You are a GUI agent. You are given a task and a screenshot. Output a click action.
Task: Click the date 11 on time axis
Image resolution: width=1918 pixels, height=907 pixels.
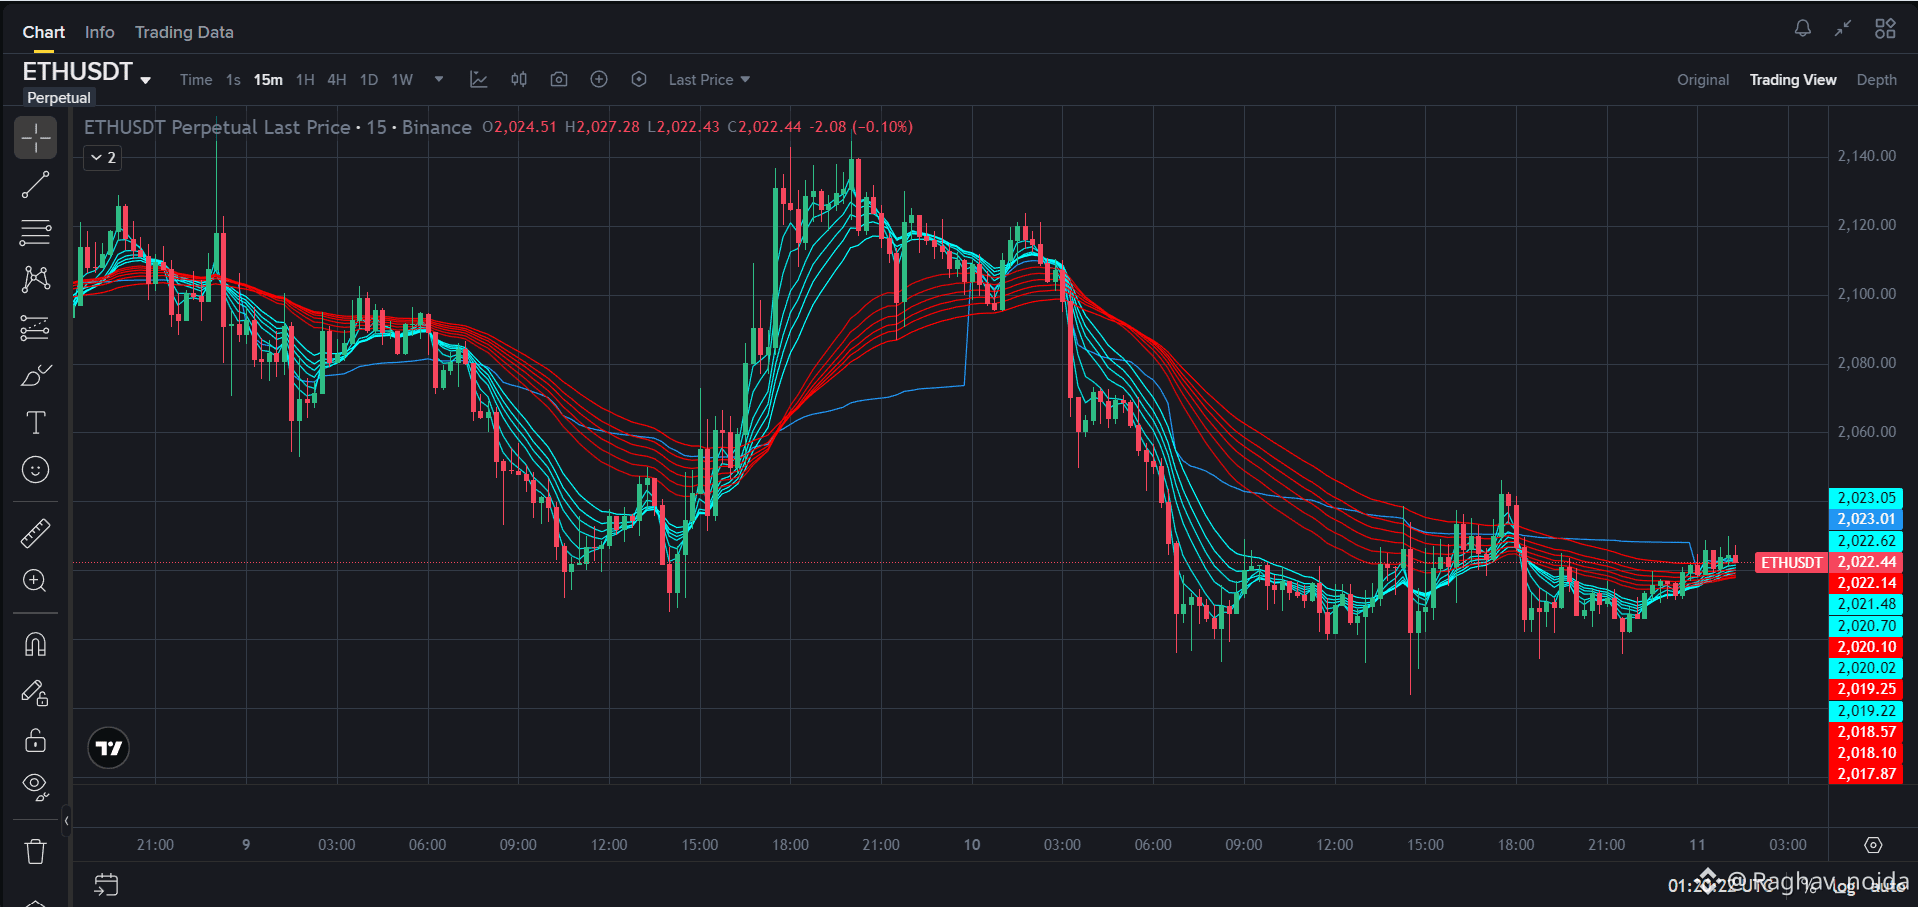[1697, 845]
